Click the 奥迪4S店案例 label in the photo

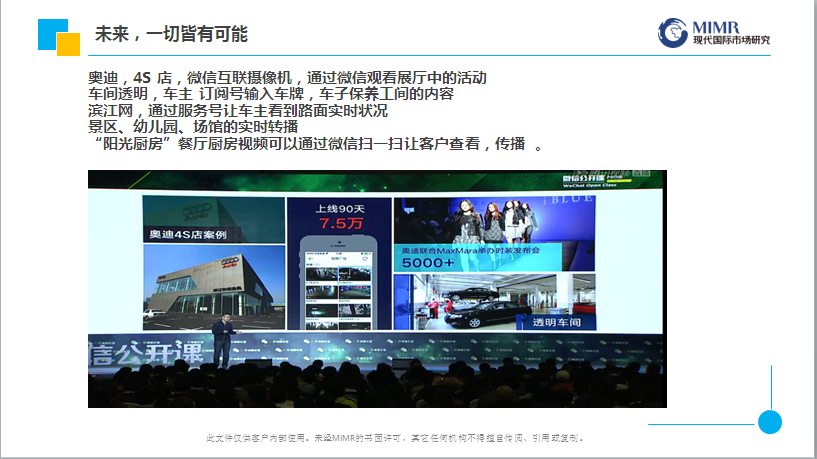point(188,234)
